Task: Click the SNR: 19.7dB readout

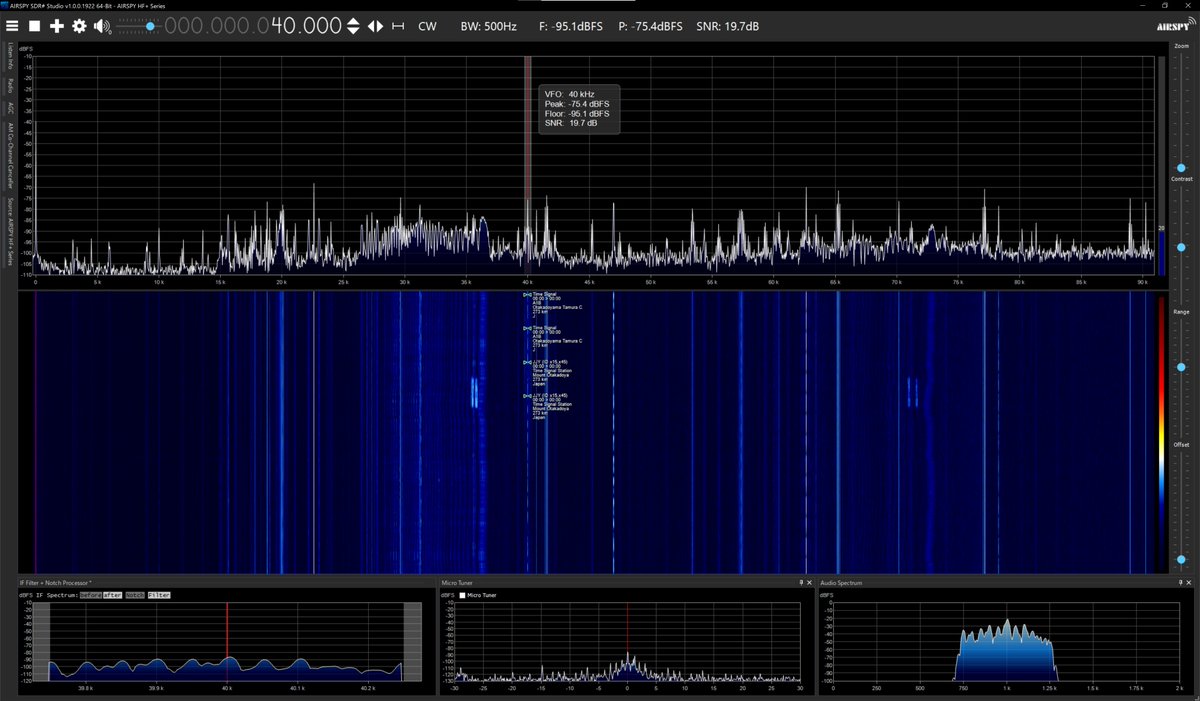Action: coord(728,26)
